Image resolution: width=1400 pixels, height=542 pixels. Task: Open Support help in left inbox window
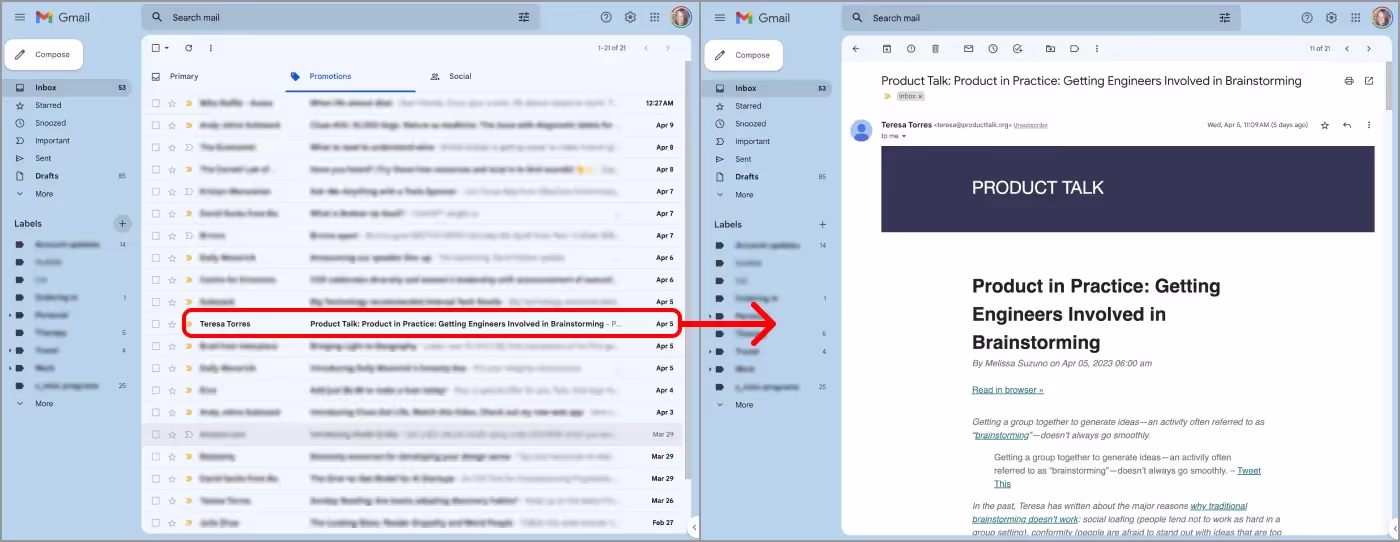click(x=606, y=17)
